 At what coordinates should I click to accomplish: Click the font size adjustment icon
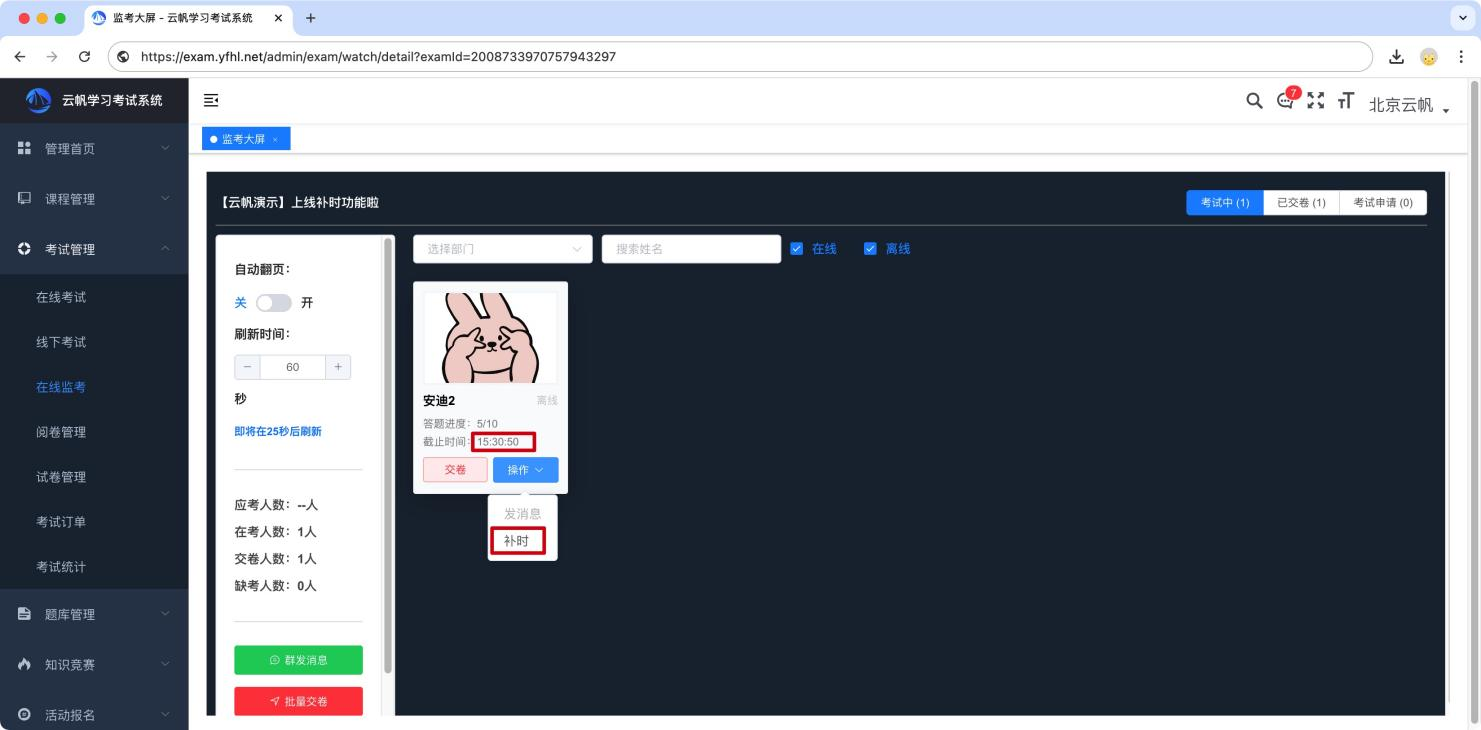coord(1346,101)
